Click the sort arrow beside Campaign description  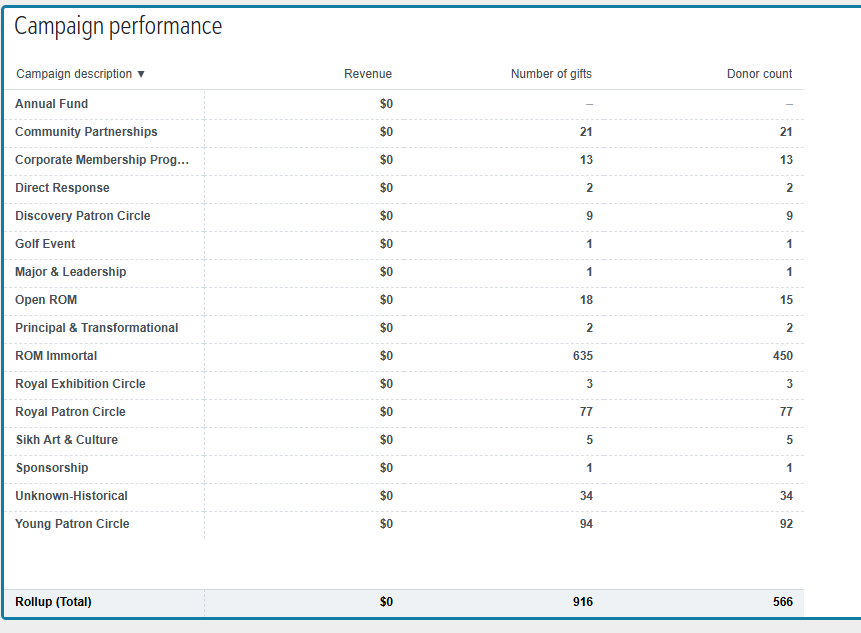141,74
